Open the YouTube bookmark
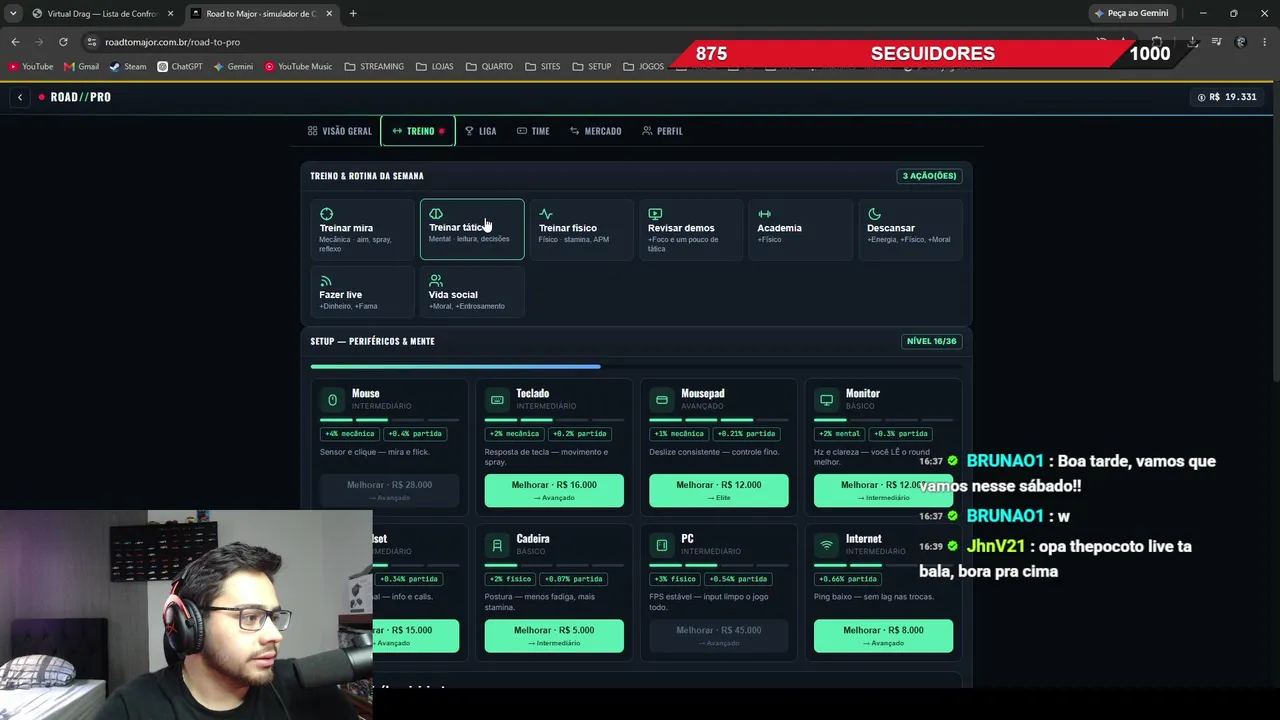 [31, 67]
